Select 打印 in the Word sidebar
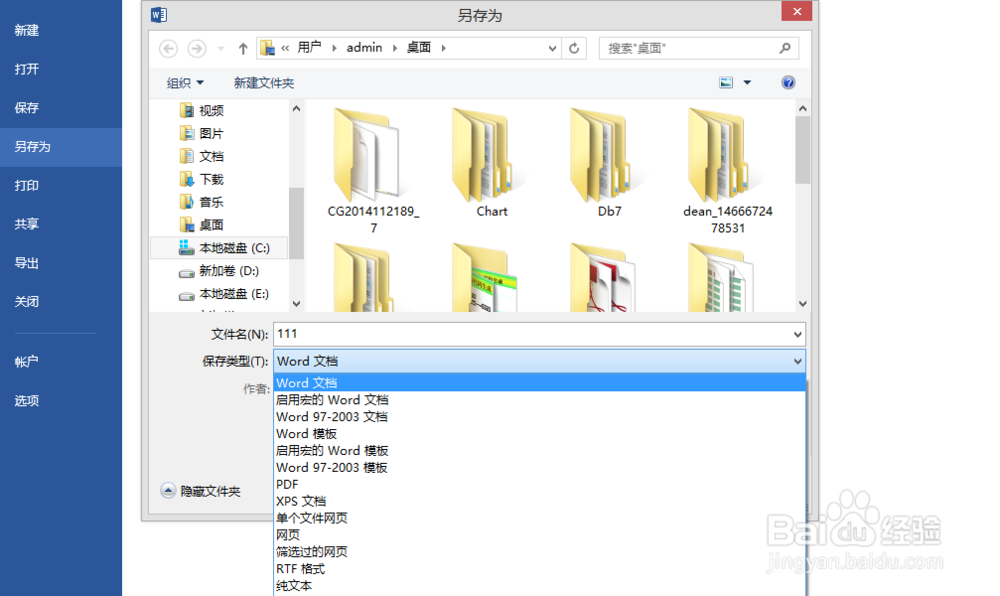This screenshot has height=596, width=1000. 27,185
